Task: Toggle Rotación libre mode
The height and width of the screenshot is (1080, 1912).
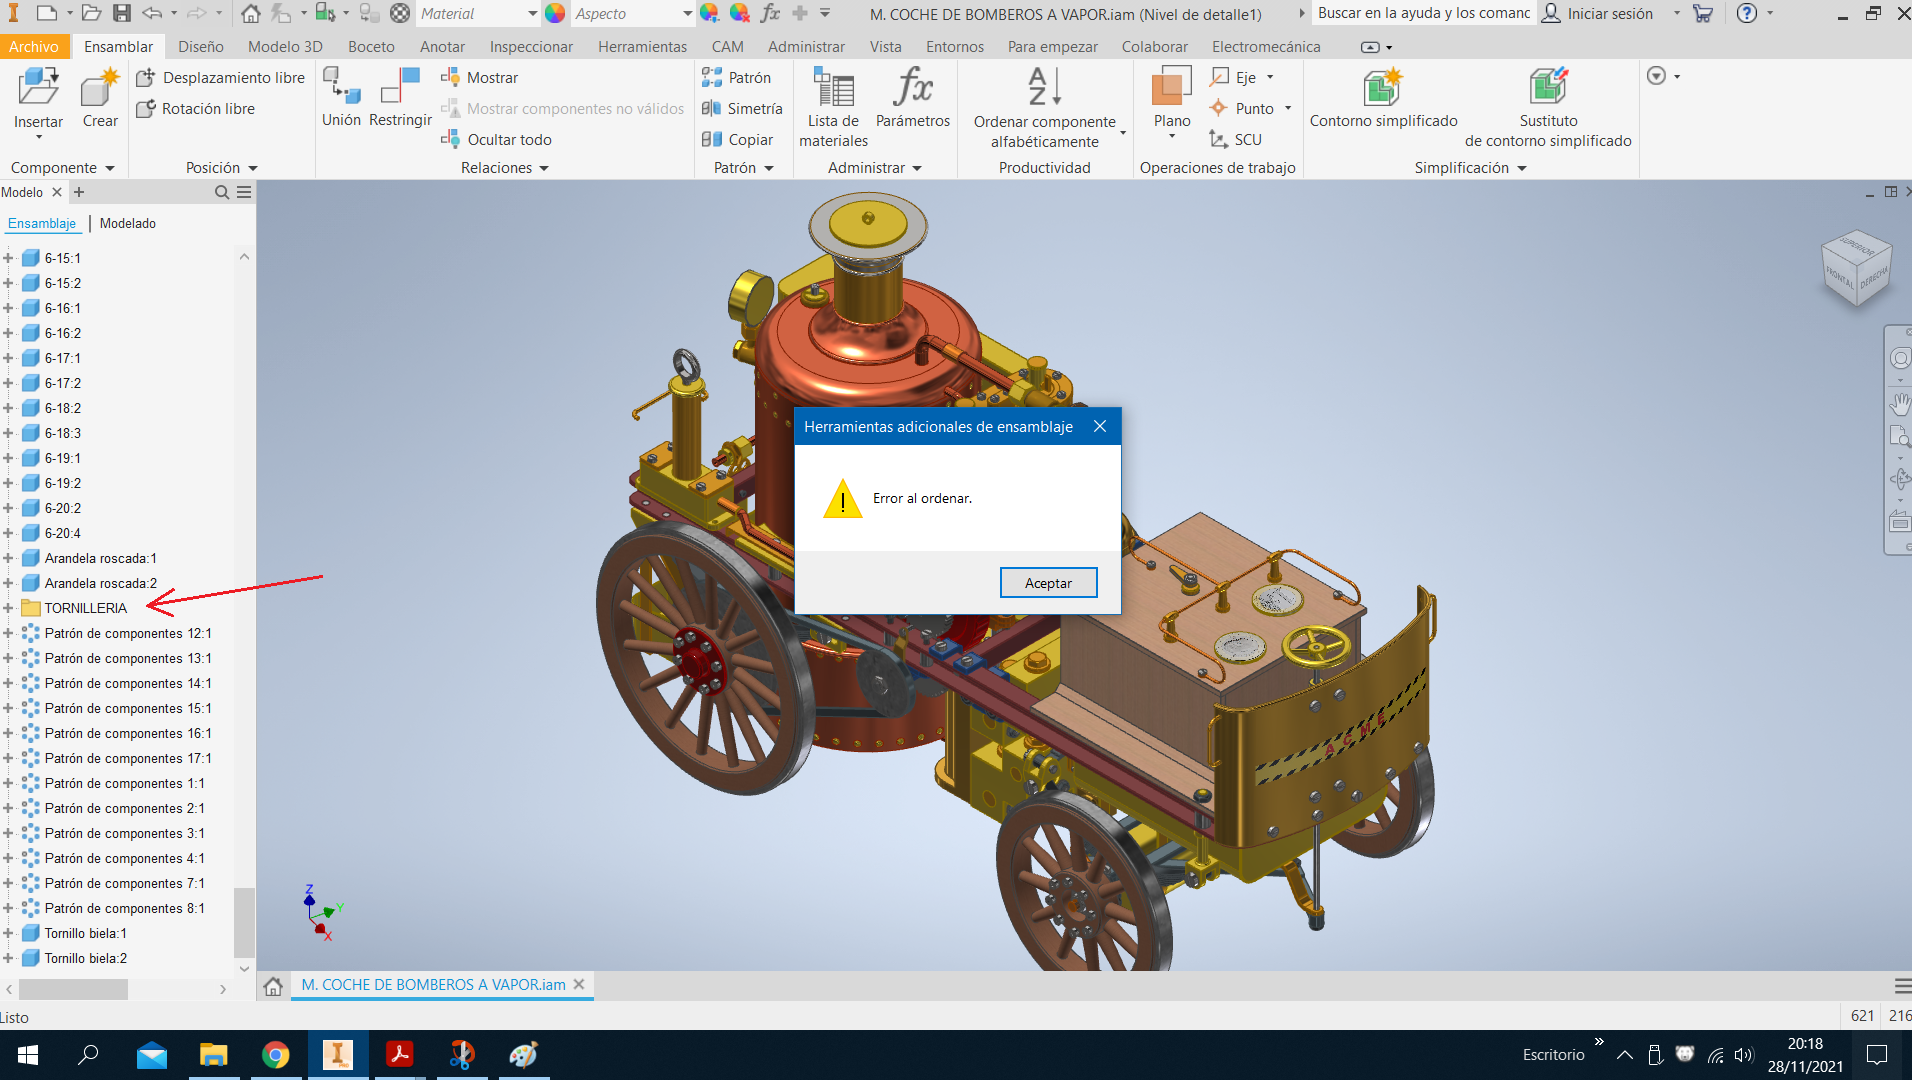Action: click(x=207, y=108)
